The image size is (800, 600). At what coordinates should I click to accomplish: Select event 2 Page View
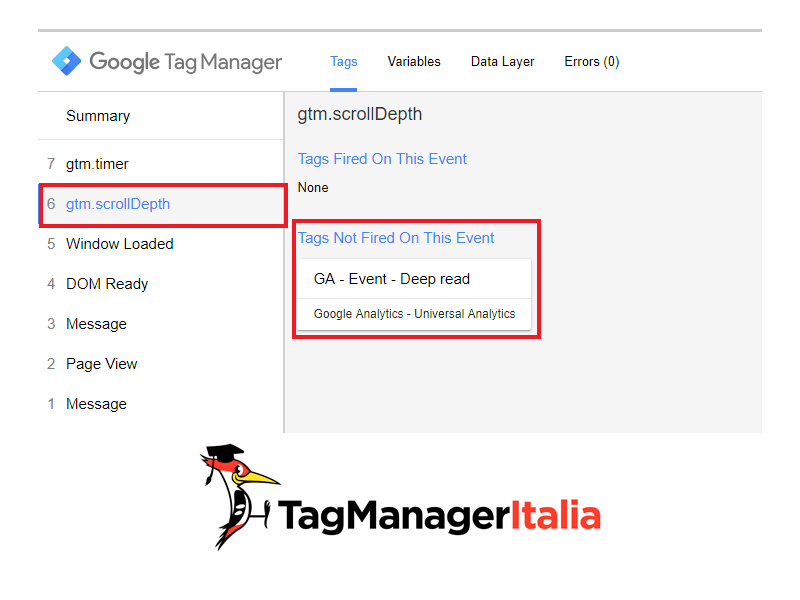[x=161, y=364]
